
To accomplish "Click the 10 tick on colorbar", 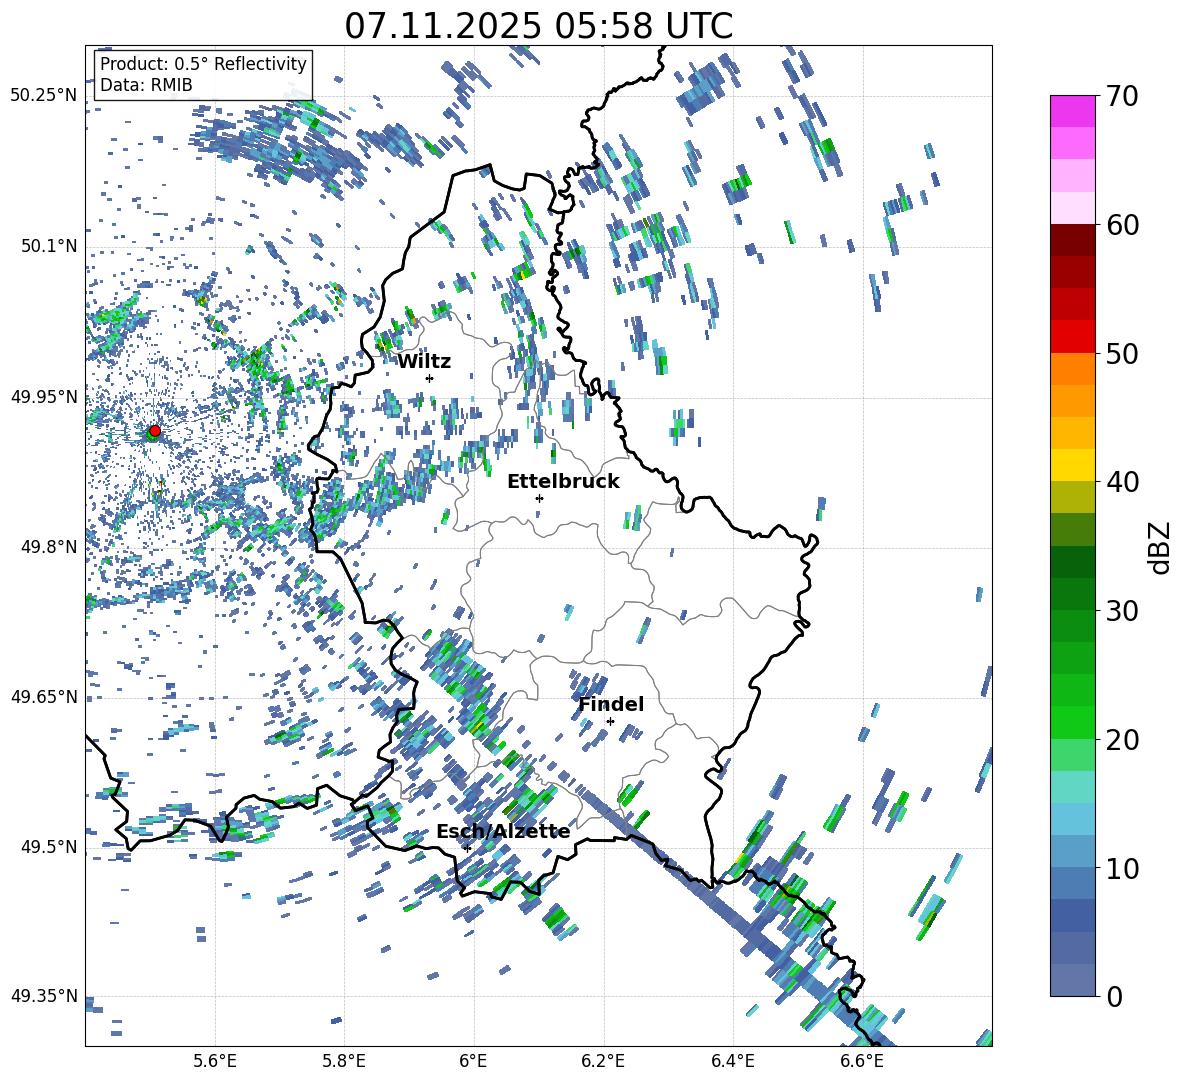I will point(1122,869).
